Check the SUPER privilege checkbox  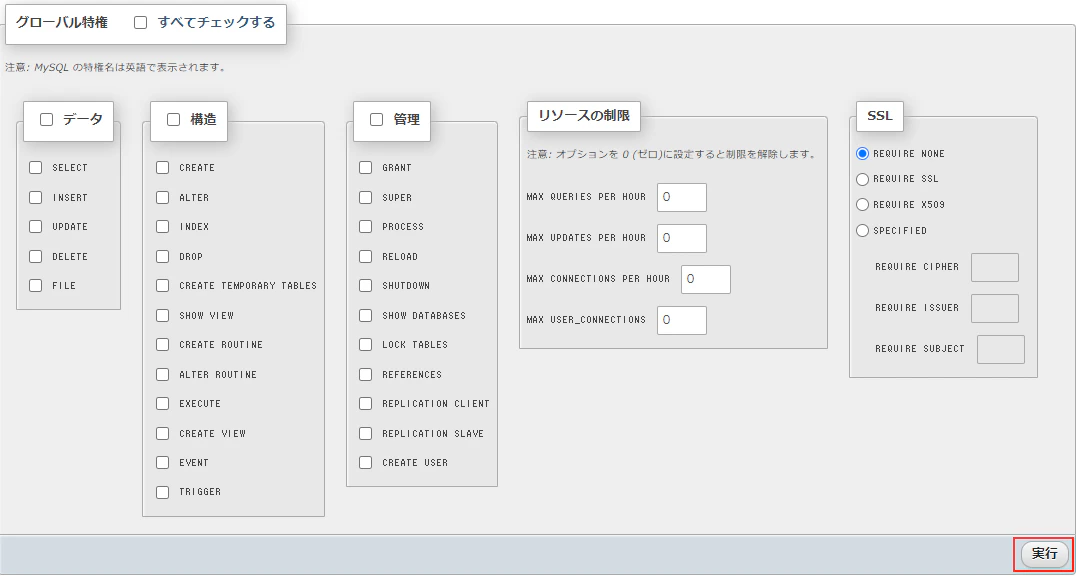(366, 198)
